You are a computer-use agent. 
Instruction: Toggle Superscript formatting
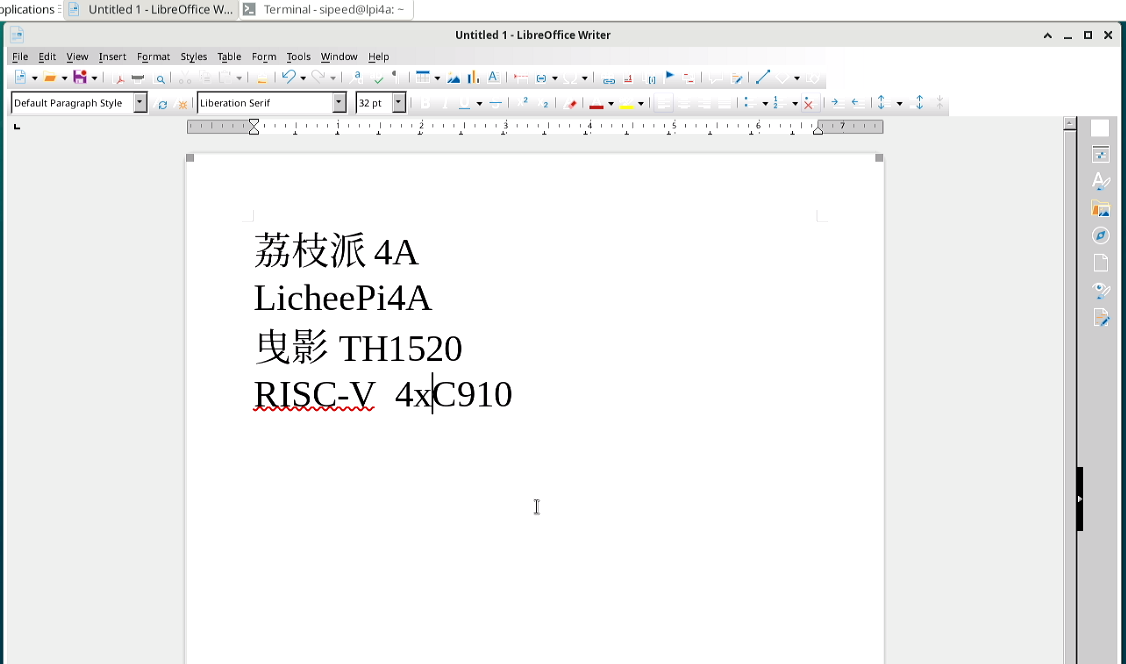[523, 102]
